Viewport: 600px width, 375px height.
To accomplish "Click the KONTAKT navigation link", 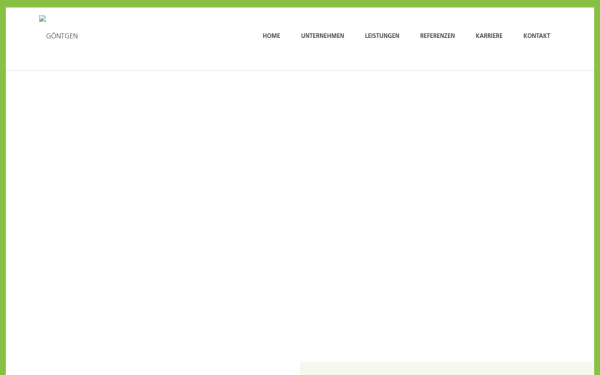I will click(536, 36).
